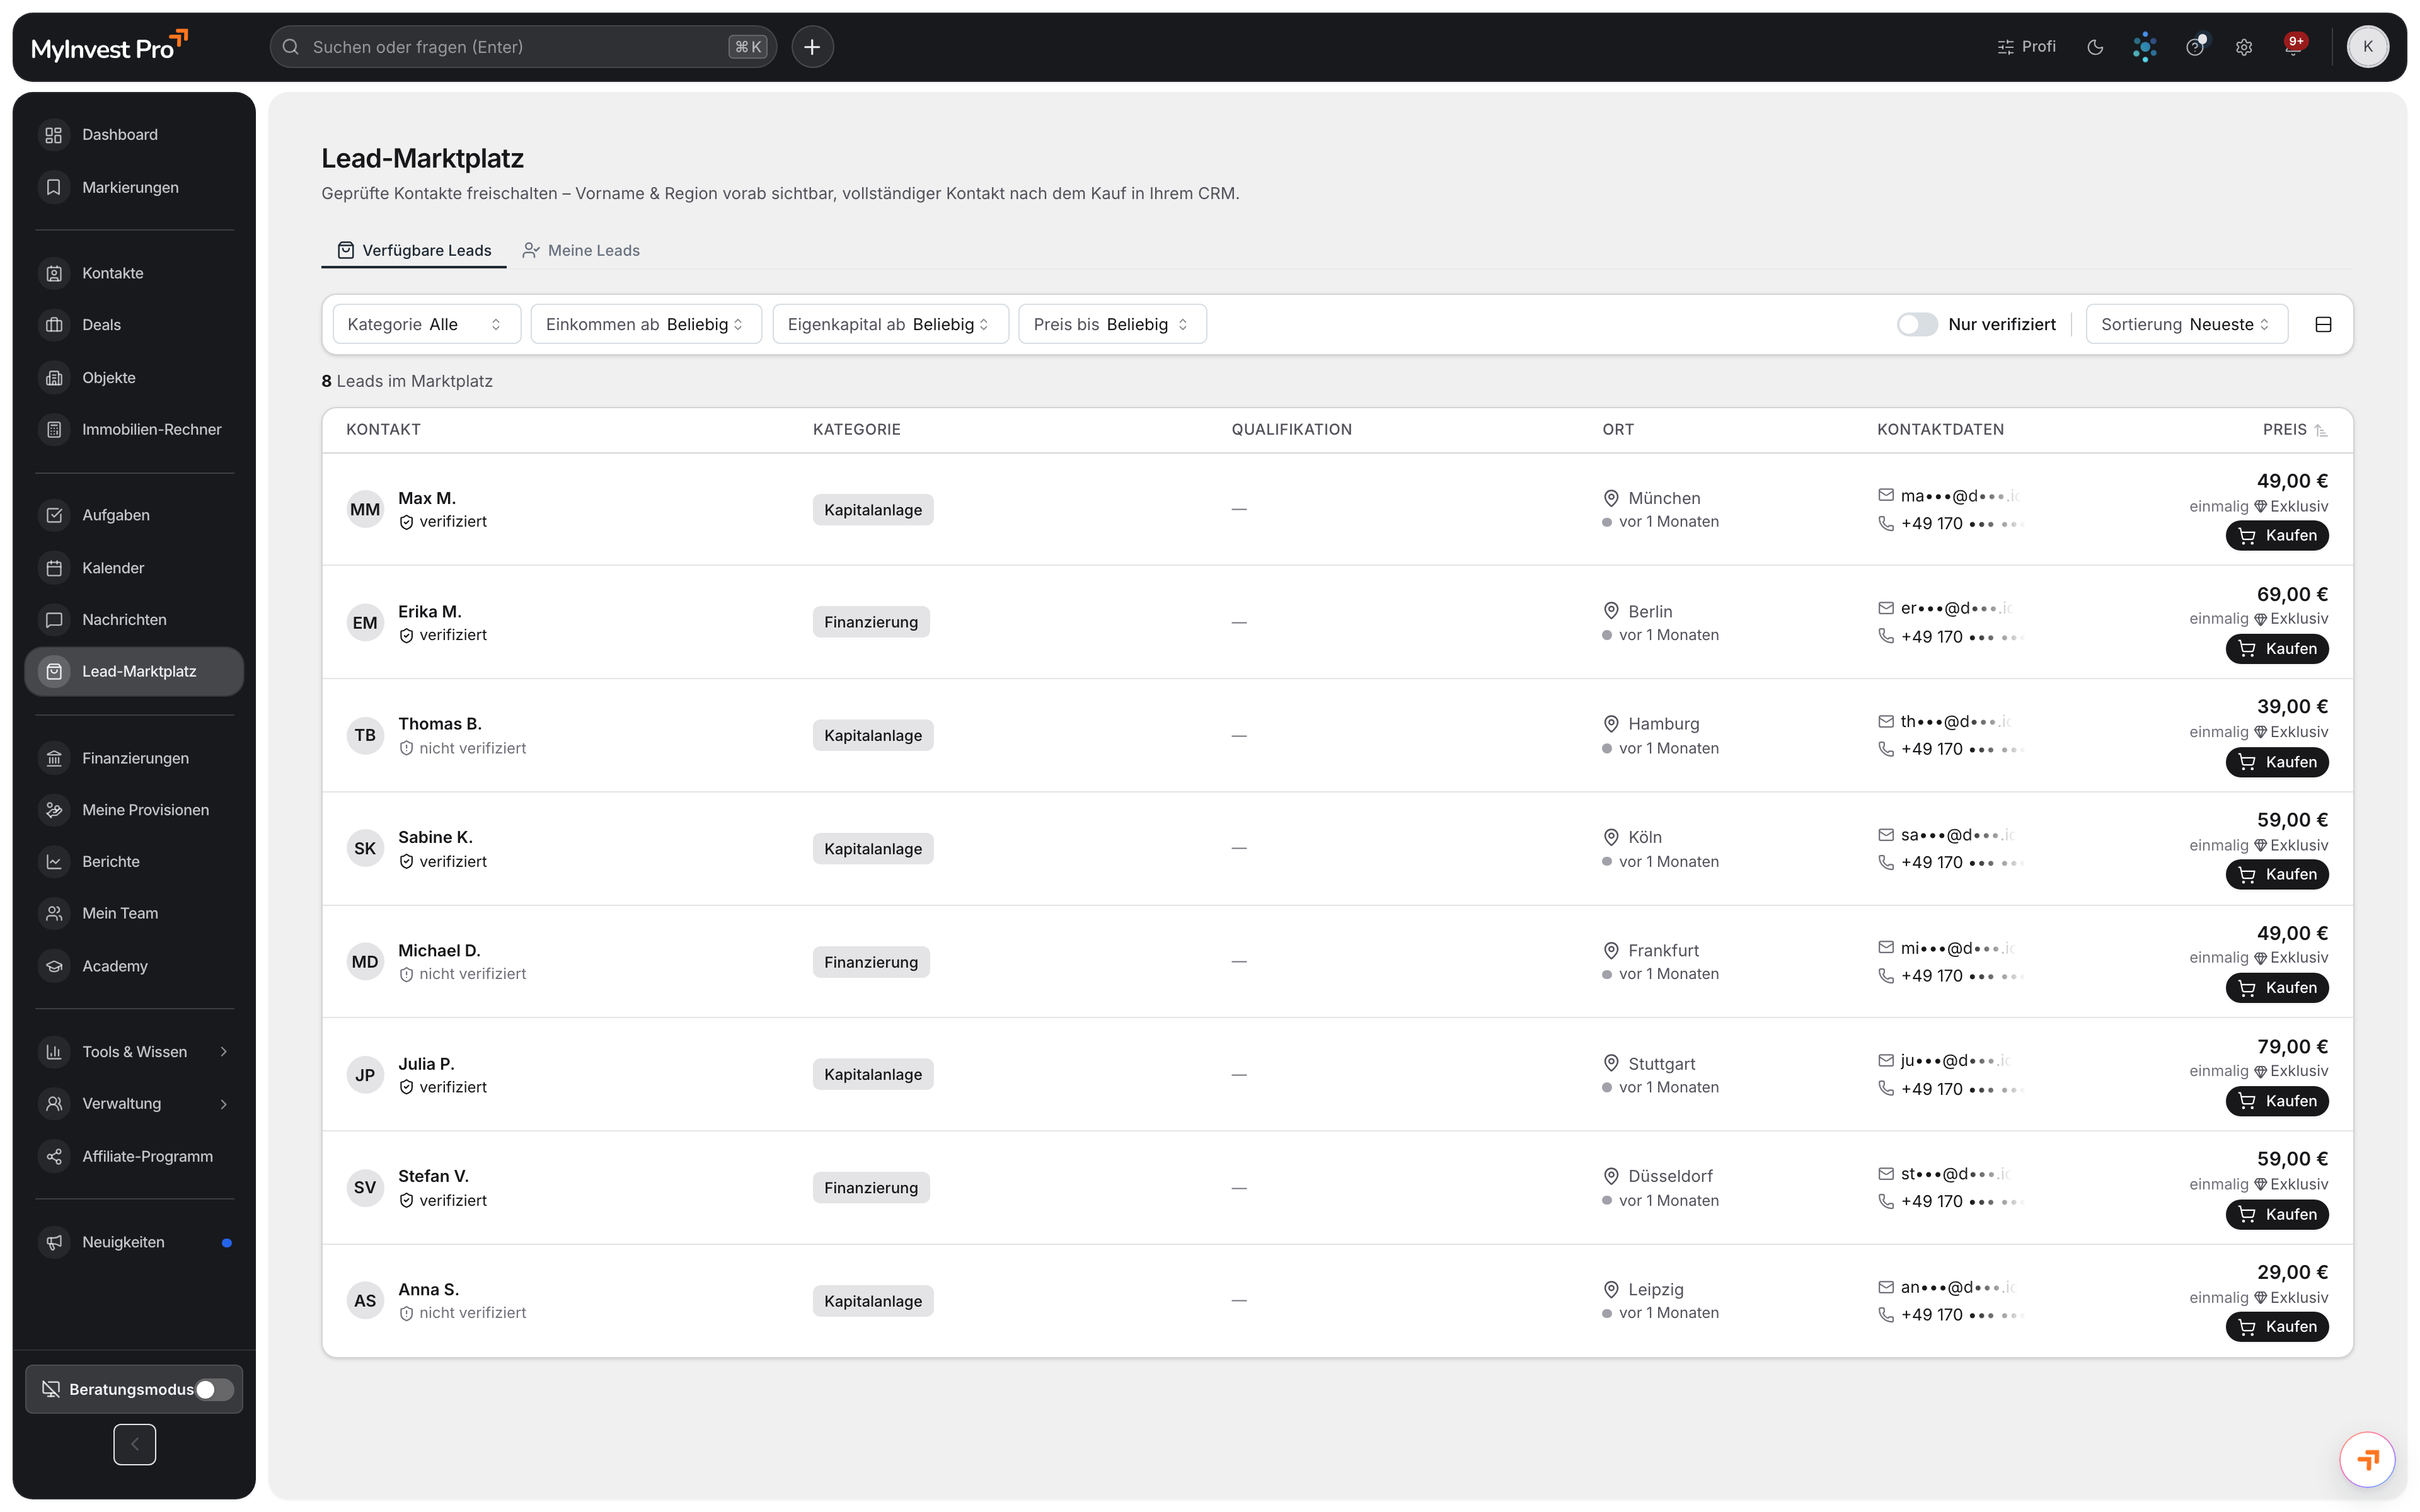
Task: Buy Erika M. lead with Kaufen
Action: point(2277,649)
